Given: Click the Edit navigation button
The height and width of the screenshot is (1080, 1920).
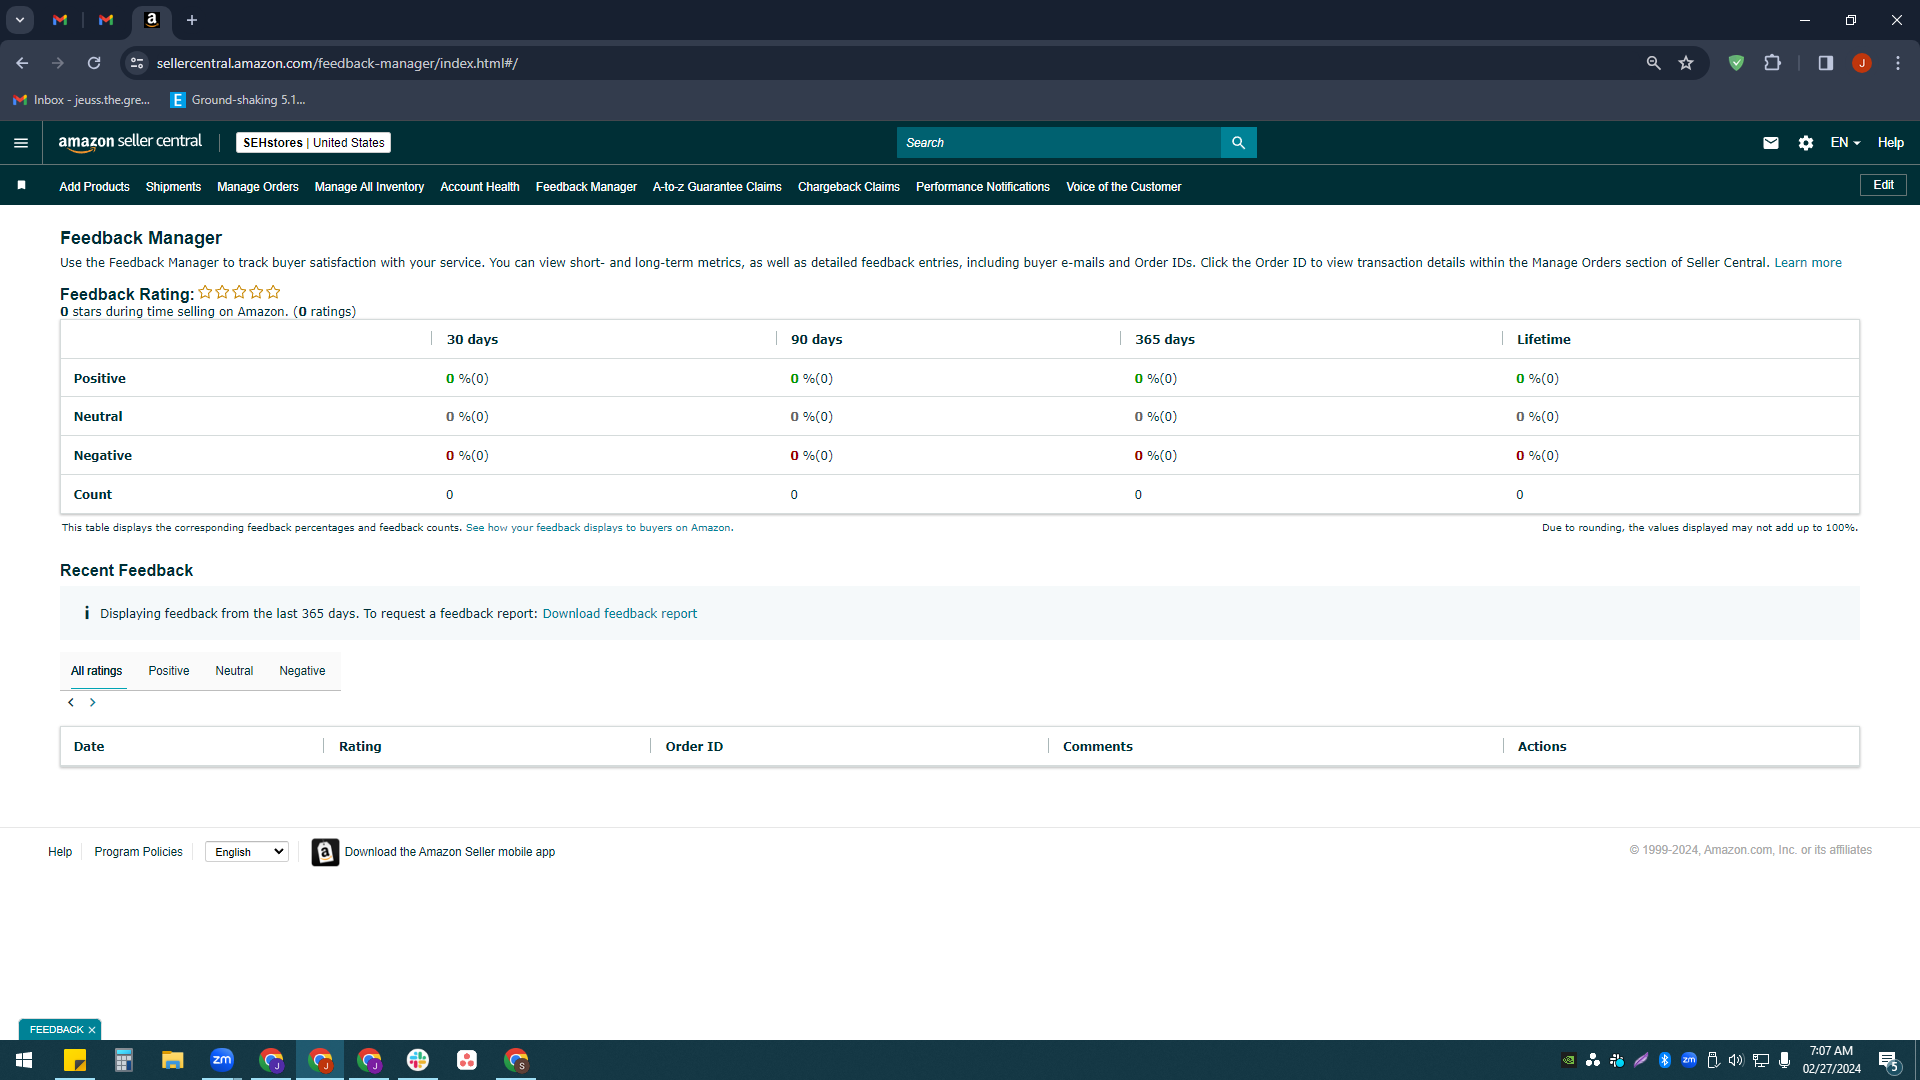Looking at the screenshot, I should [x=1883, y=185].
